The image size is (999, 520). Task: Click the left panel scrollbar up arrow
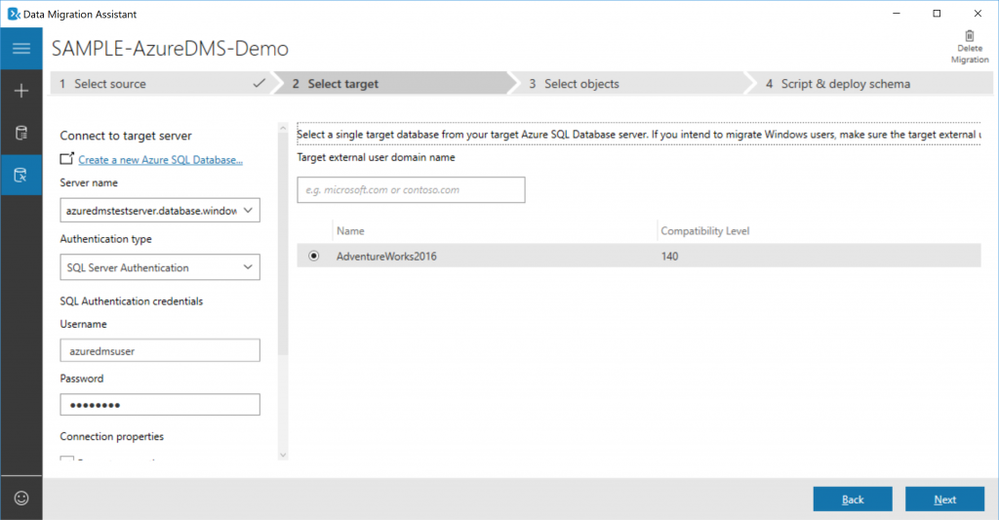point(283,128)
